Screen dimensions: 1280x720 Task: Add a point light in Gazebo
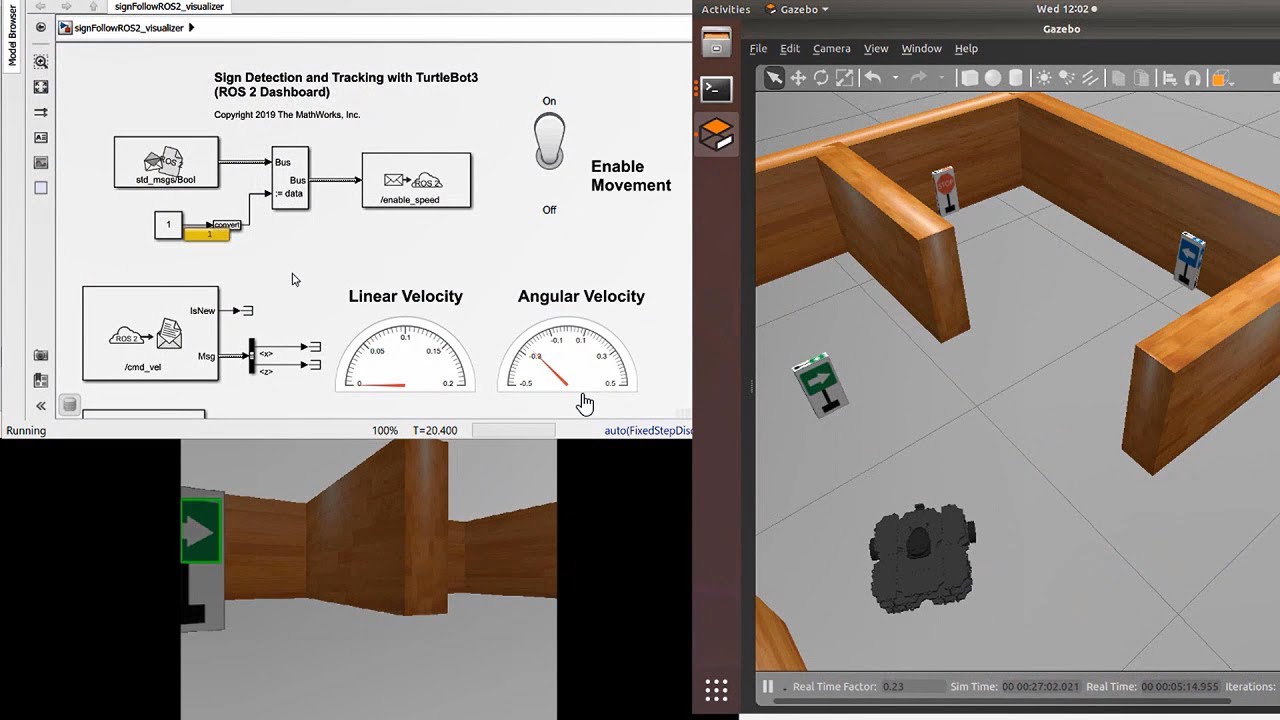pos(1044,78)
